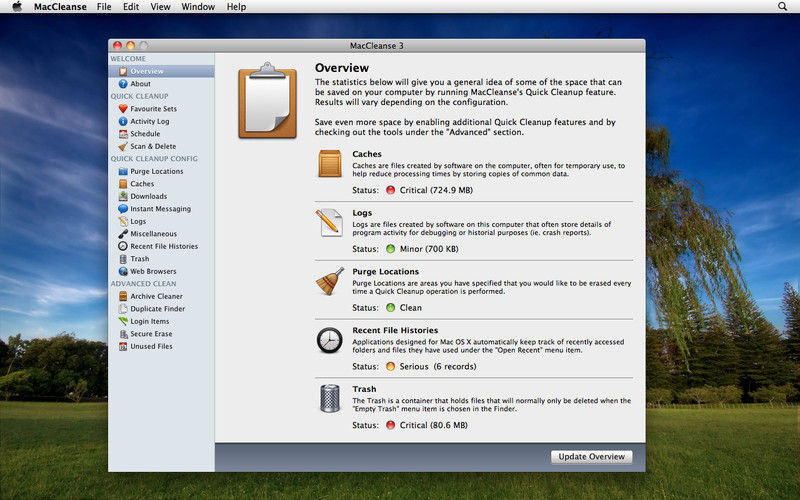Click the "Serious (6 records)" status text
800x500 pixels.
point(438,366)
